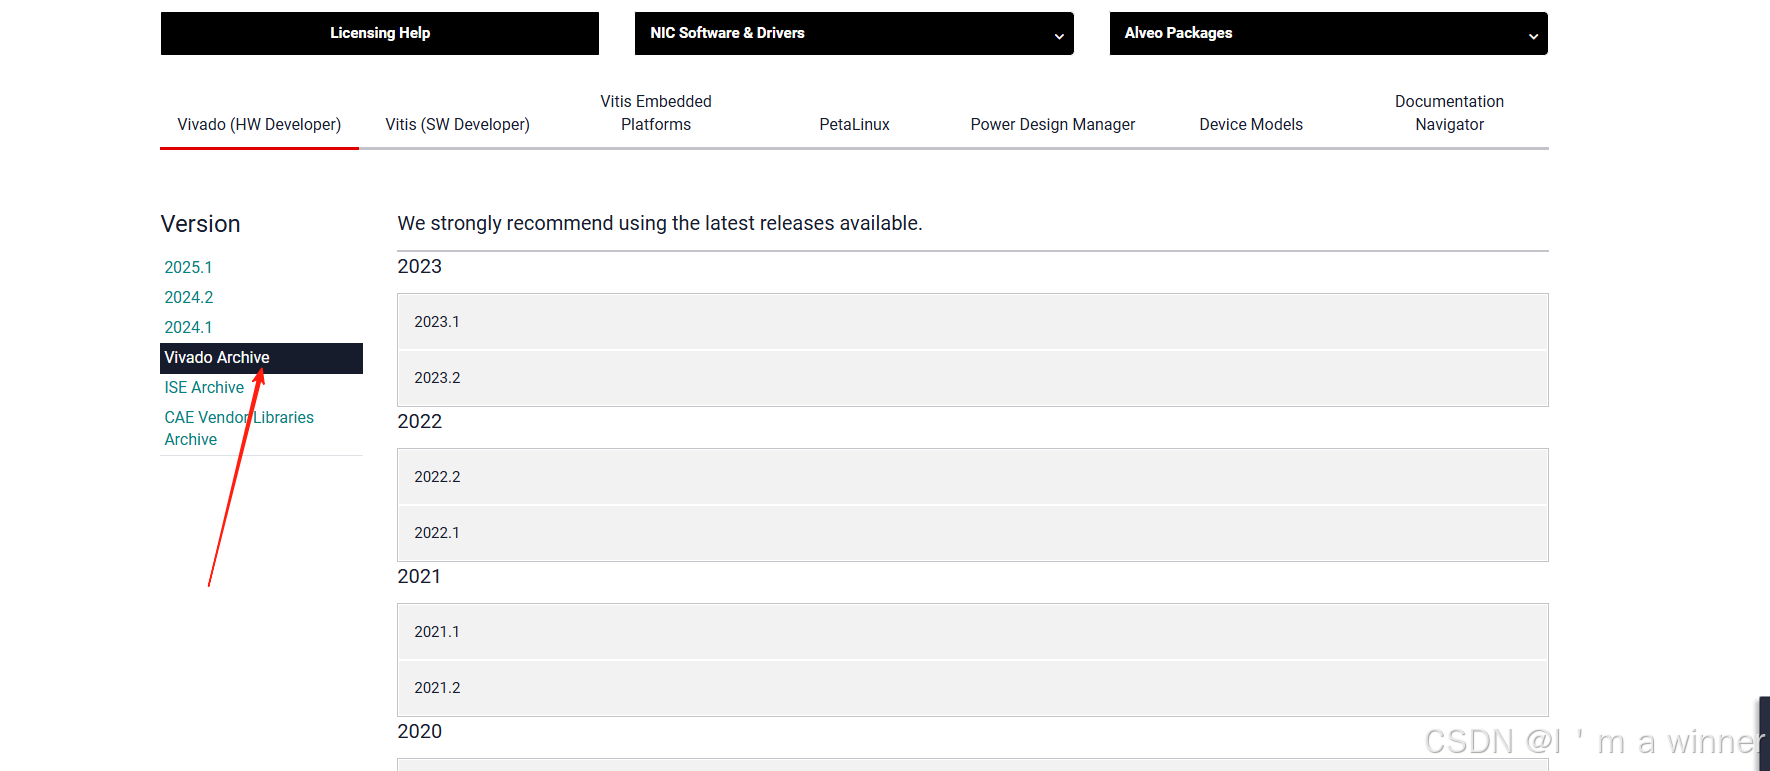
Task: Expand the NIC Software & Drivers dropdown
Action: tap(854, 33)
